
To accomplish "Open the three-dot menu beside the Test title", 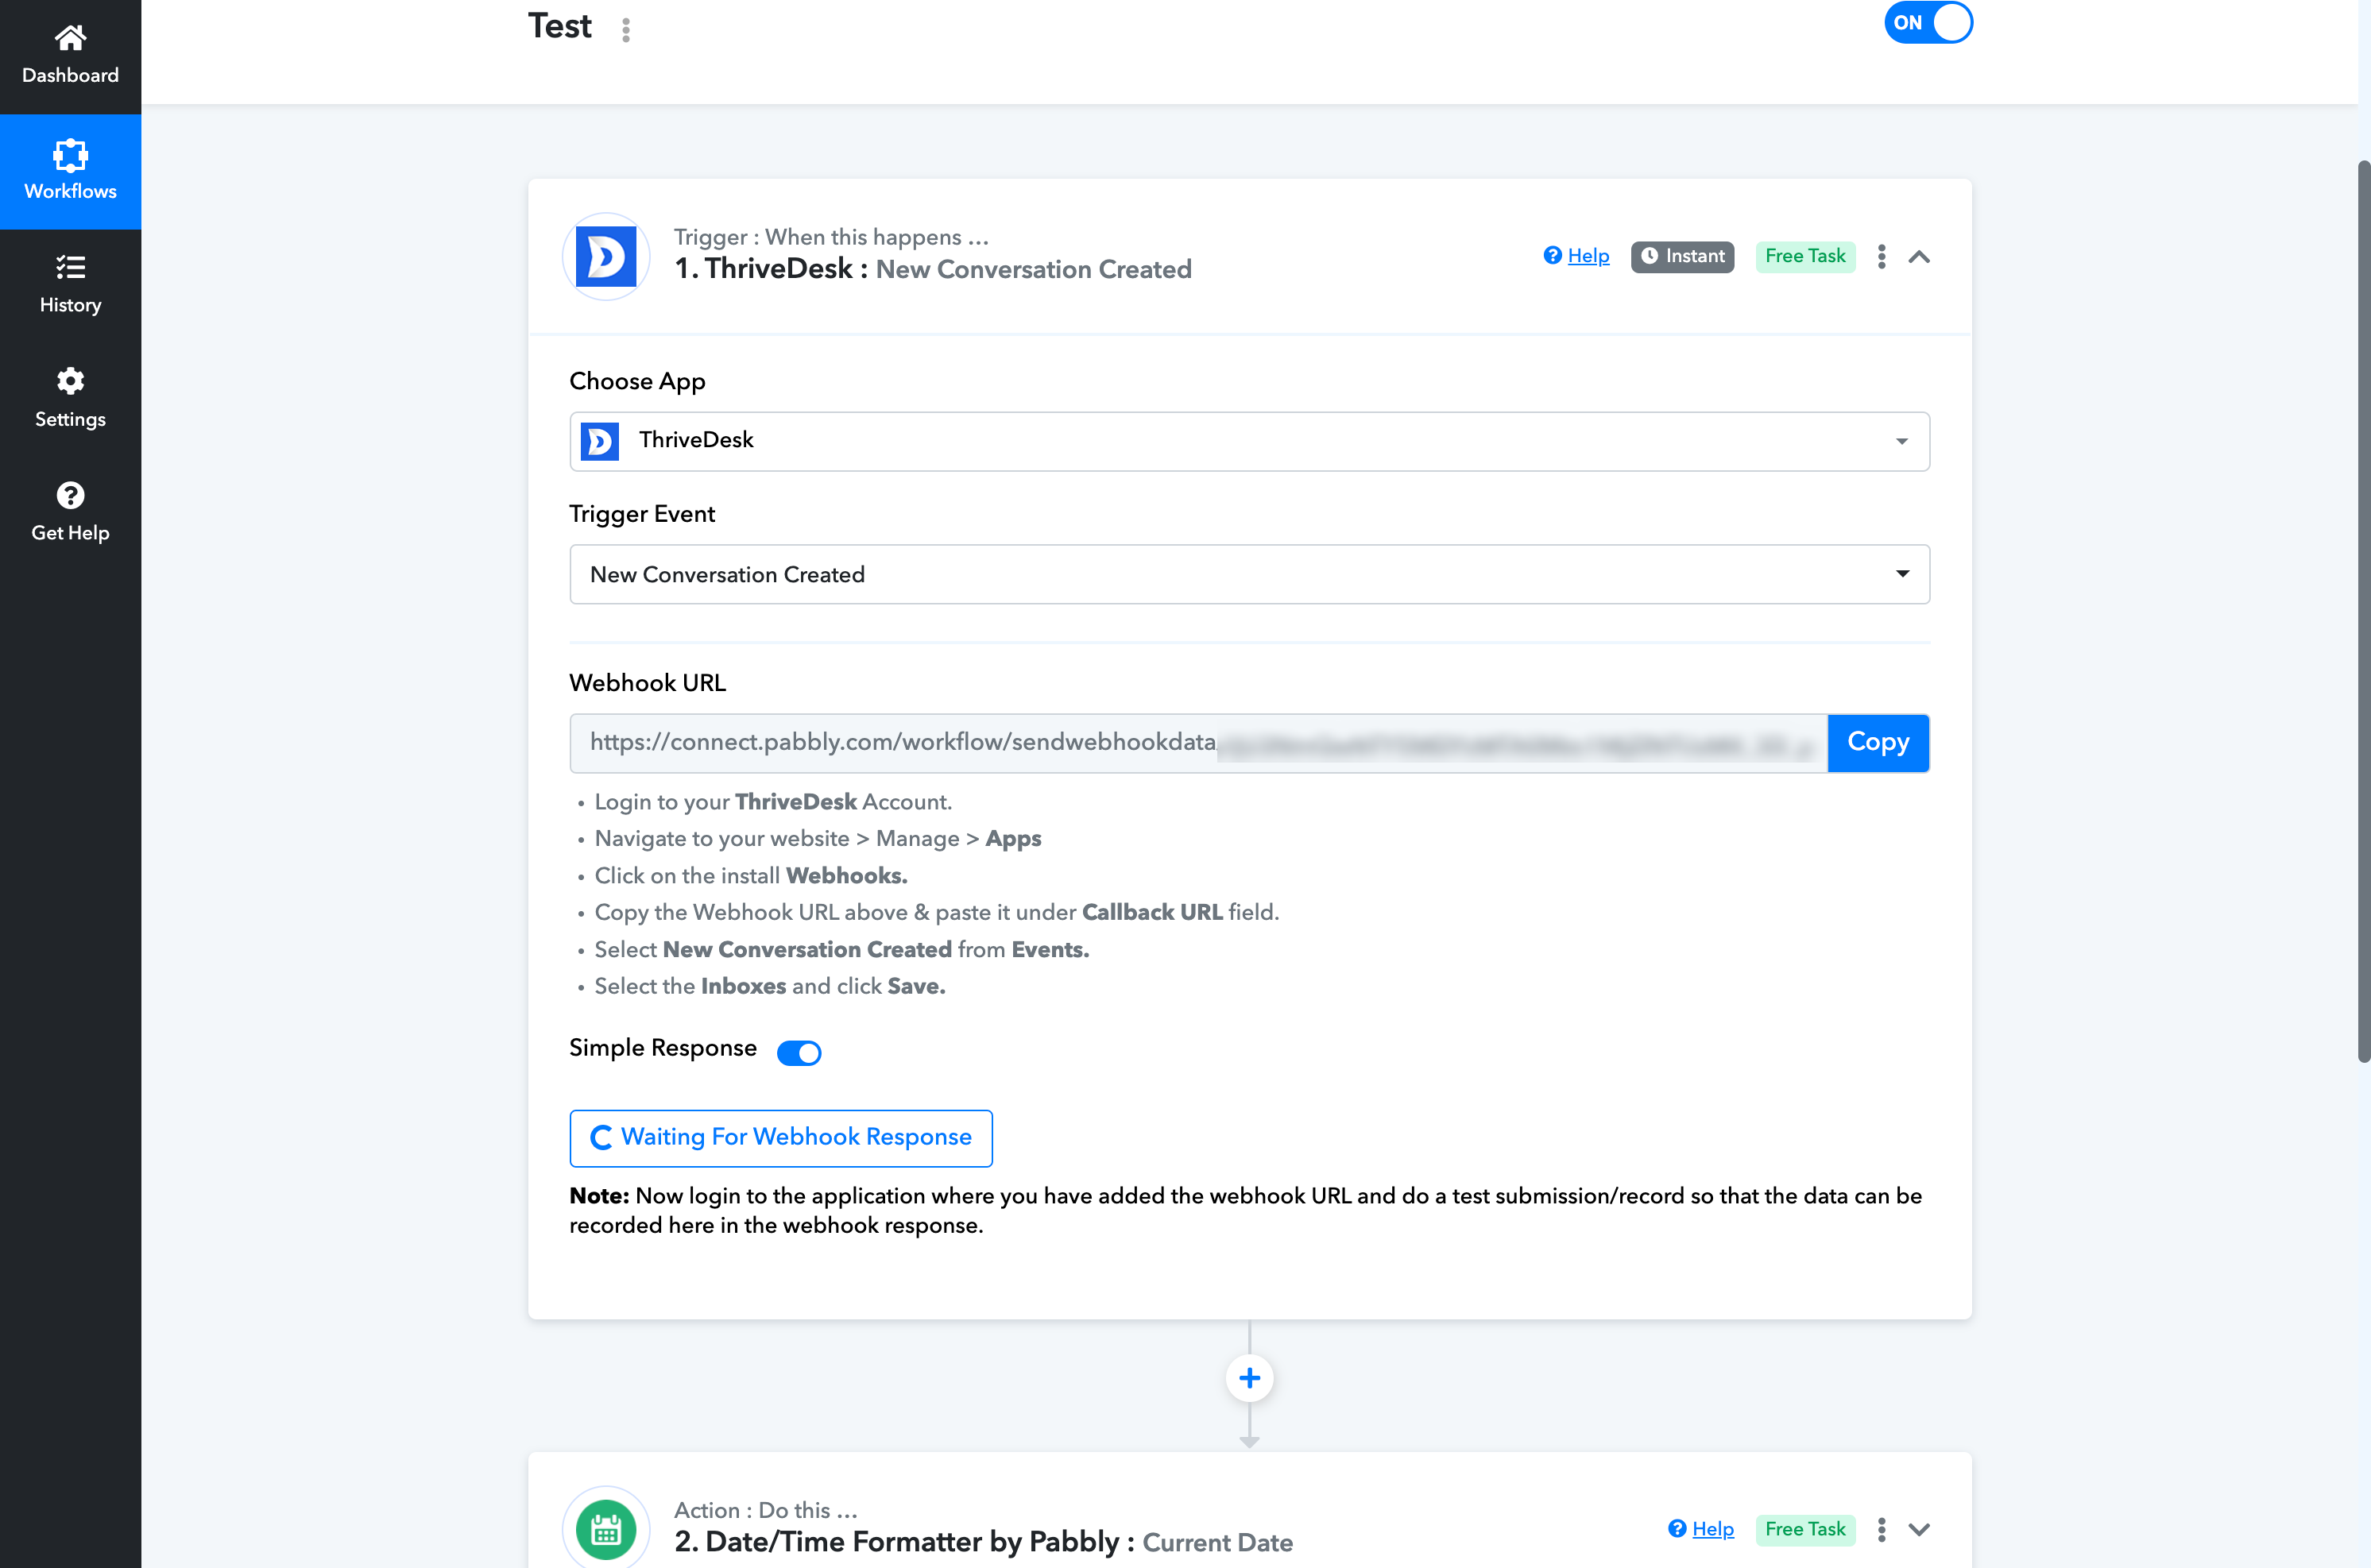I will (x=626, y=30).
